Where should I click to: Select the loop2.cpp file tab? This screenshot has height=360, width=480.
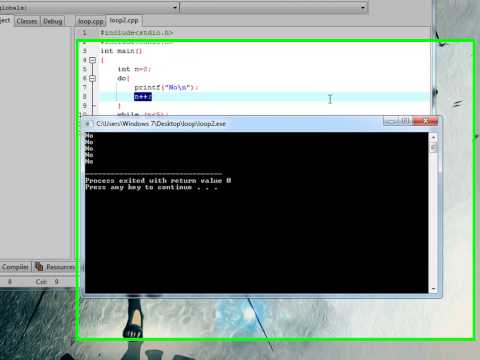124,21
